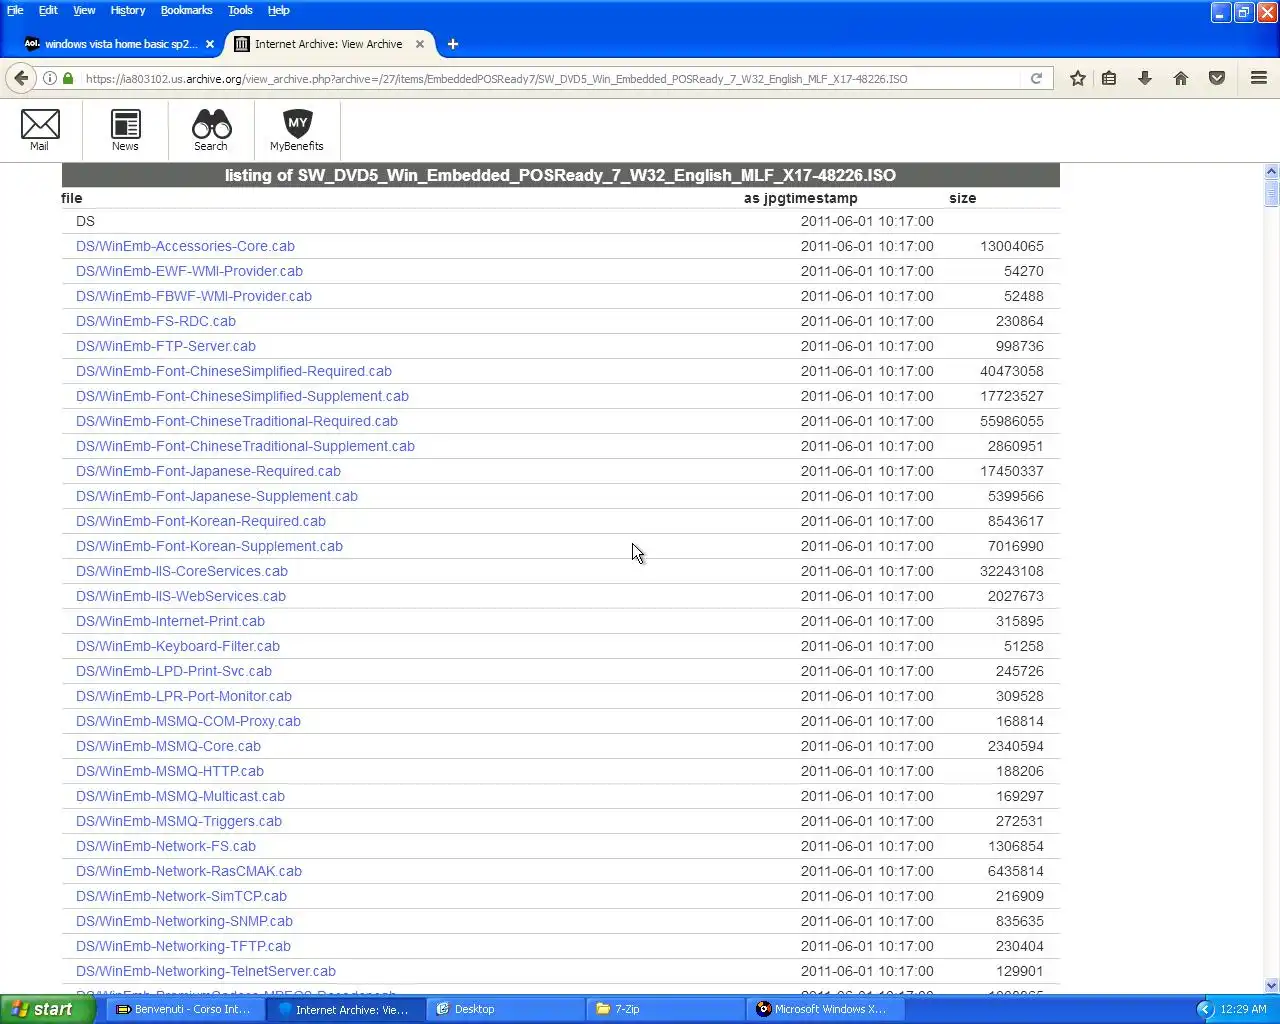Click the Search binoculars icon
Viewport: 1280px width, 1024px height.
[211, 125]
